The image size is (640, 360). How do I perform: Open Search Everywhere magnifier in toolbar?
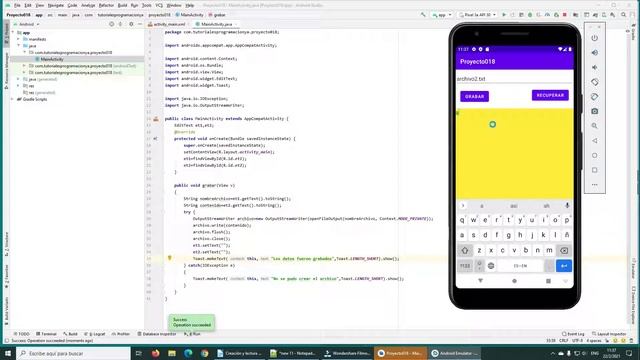pyautogui.click(x=623, y=15)
